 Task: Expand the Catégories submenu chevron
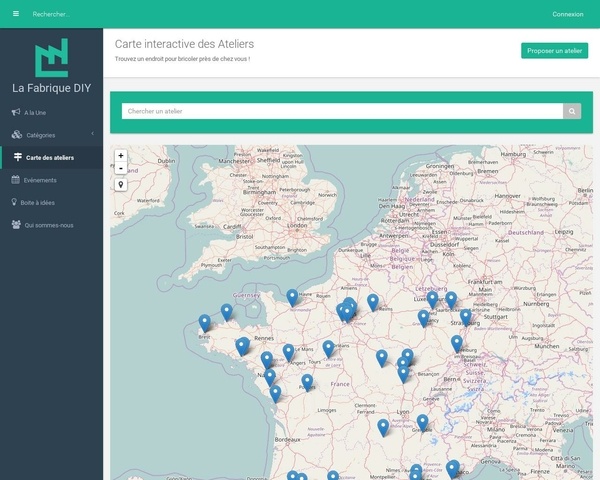[x=92, y=134]
